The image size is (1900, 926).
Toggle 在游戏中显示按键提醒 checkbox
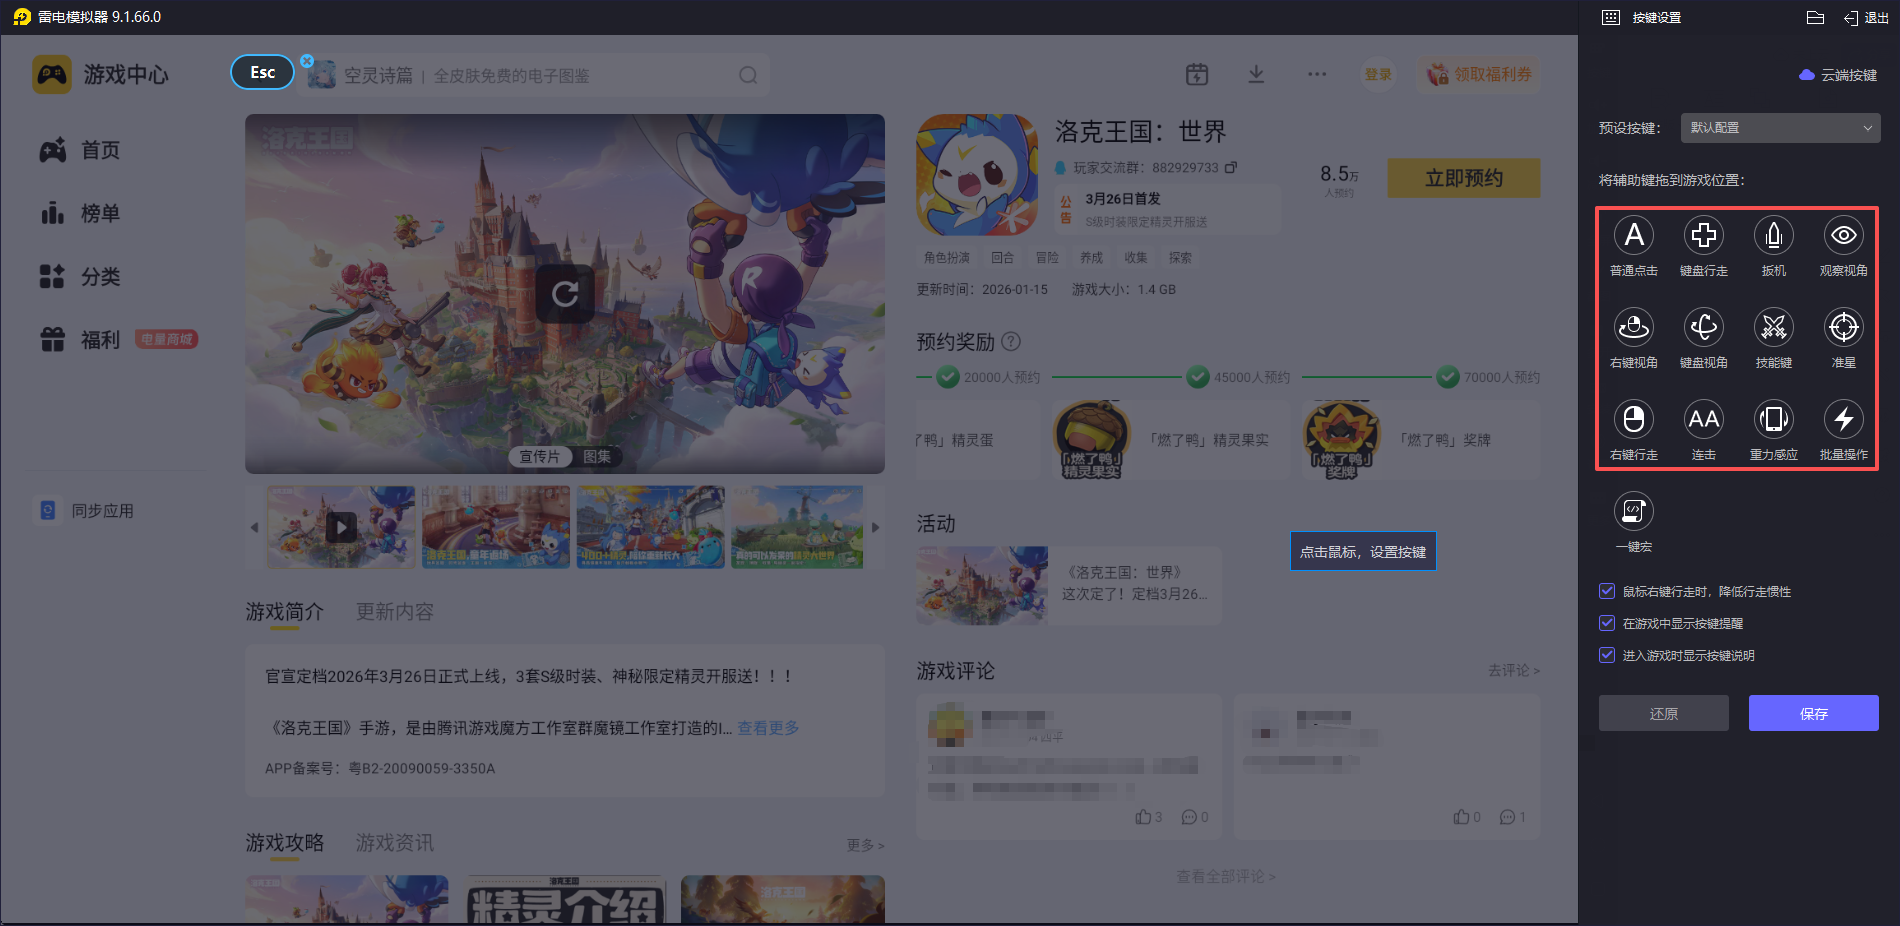coord(1607,623)
